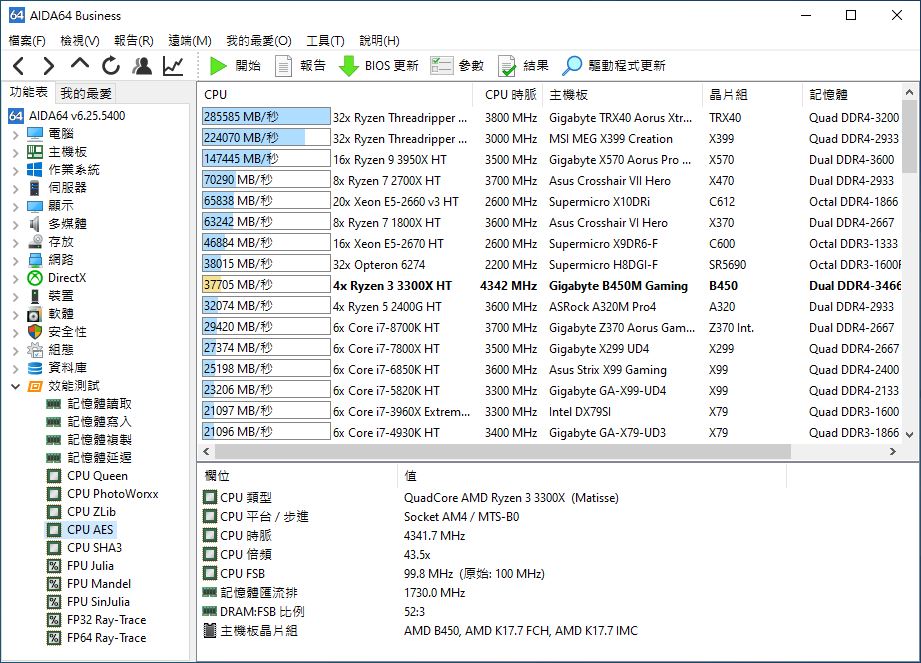The image size is (921, 663).
Task: Select FPU Julia benchmark item
Action: pyautogui.click(x=90, y=566)
